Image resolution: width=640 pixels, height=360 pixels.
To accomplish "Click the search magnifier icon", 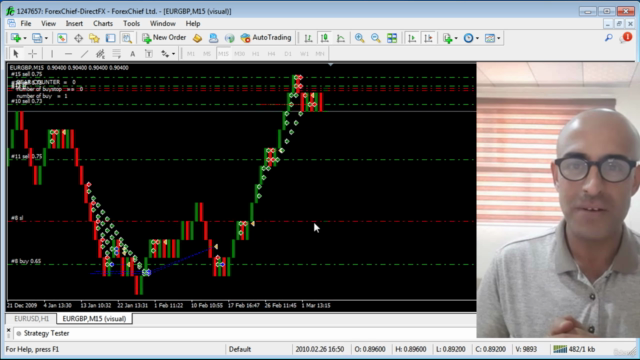I will (x=609, y=38).
